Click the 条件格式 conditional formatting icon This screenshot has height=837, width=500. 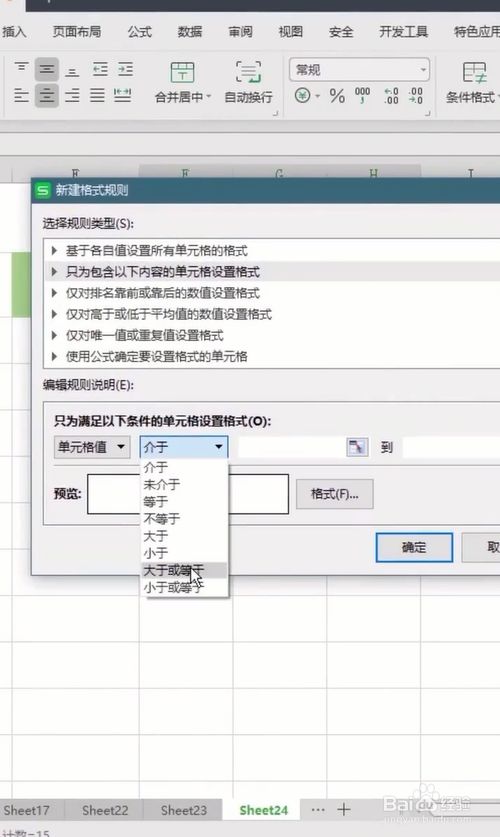474,73
